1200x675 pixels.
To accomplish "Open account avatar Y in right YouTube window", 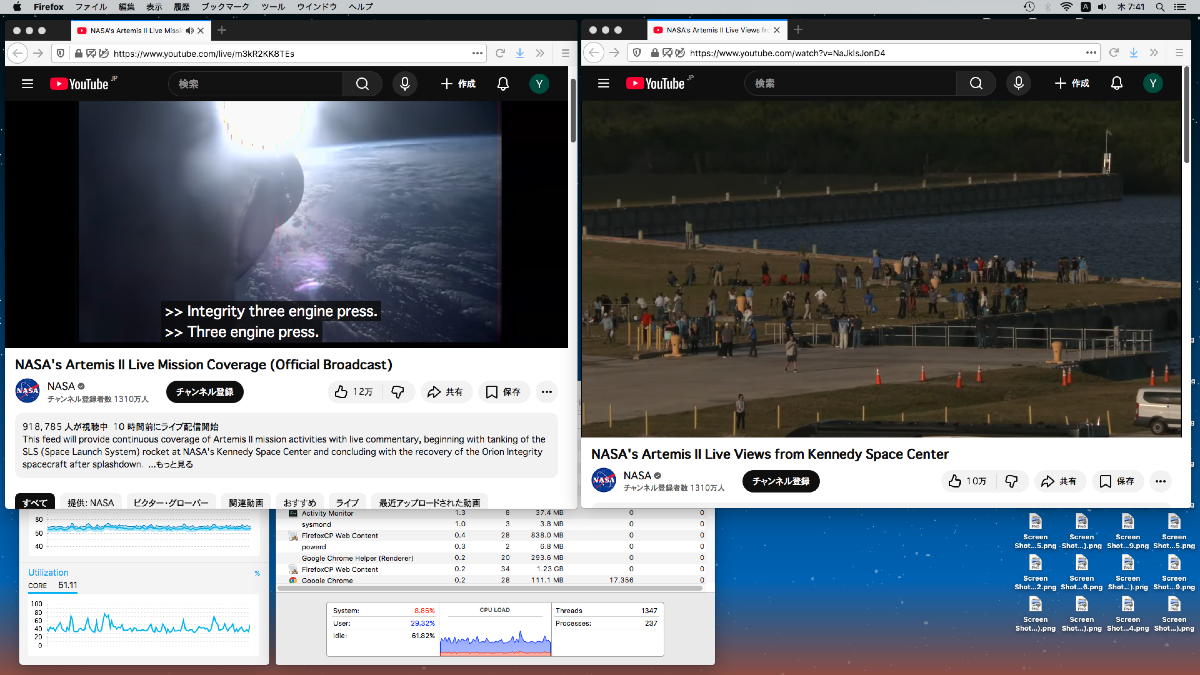I will (x=1153, y=84).
